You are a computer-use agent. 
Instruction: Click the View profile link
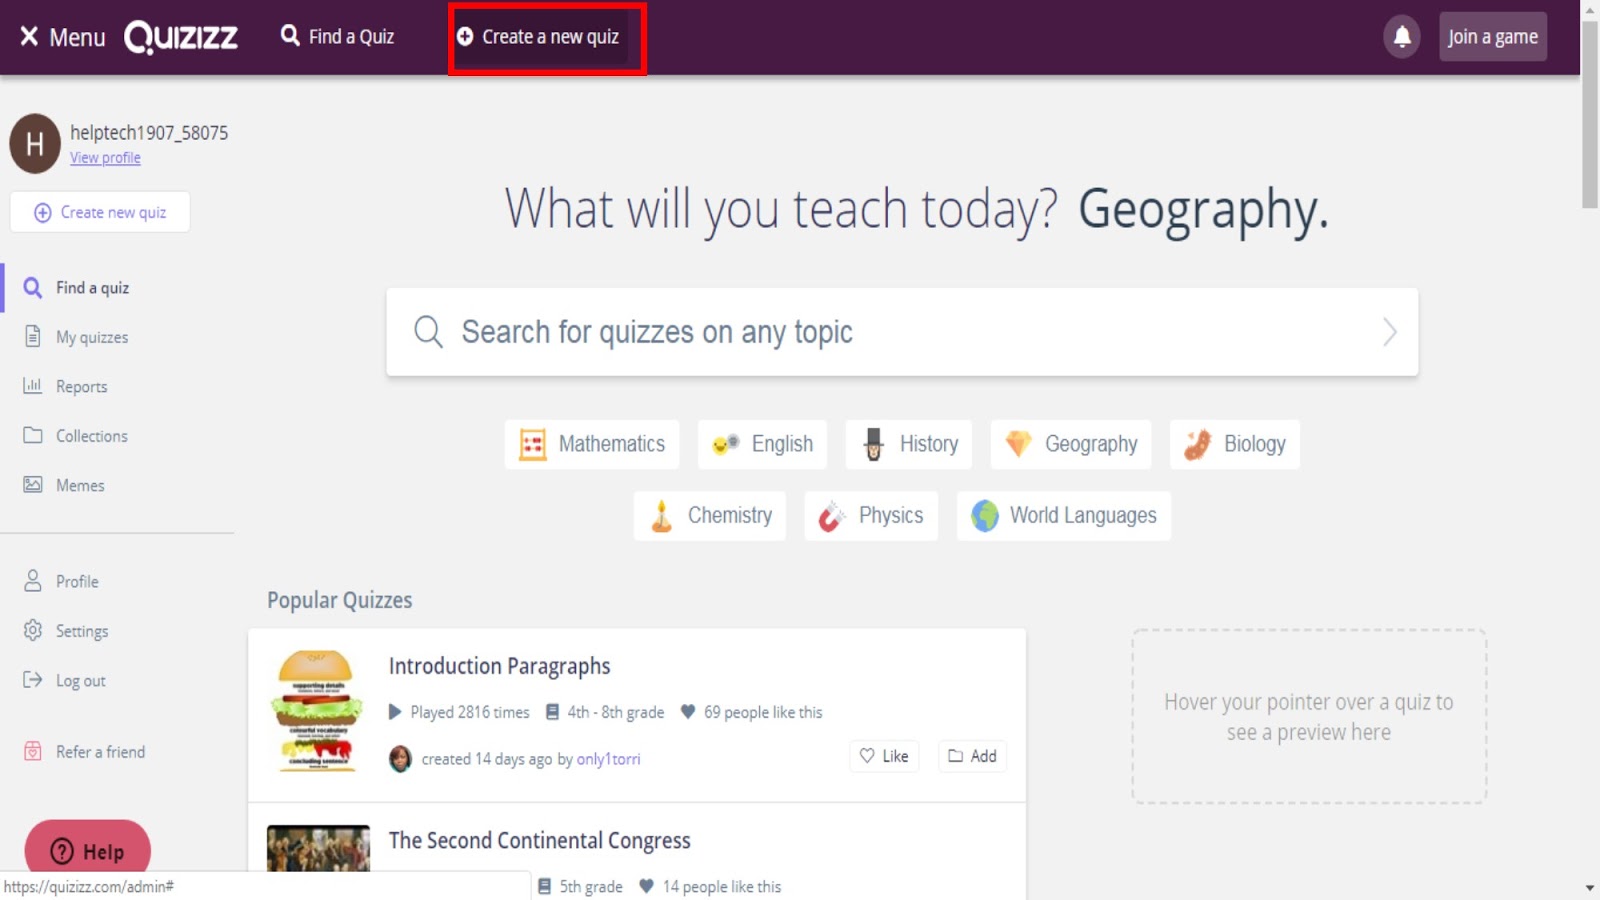tap(105, 158)
